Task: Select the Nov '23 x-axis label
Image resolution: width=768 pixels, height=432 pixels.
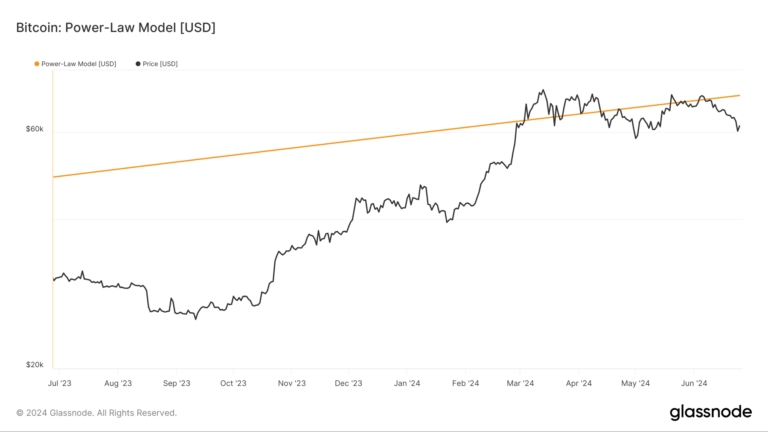Action: pyautogui.click(x=291, y=383)
